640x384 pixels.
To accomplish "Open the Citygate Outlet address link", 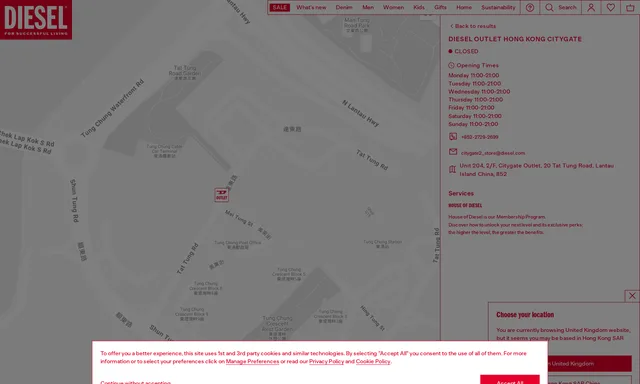I will coord(536,170).
